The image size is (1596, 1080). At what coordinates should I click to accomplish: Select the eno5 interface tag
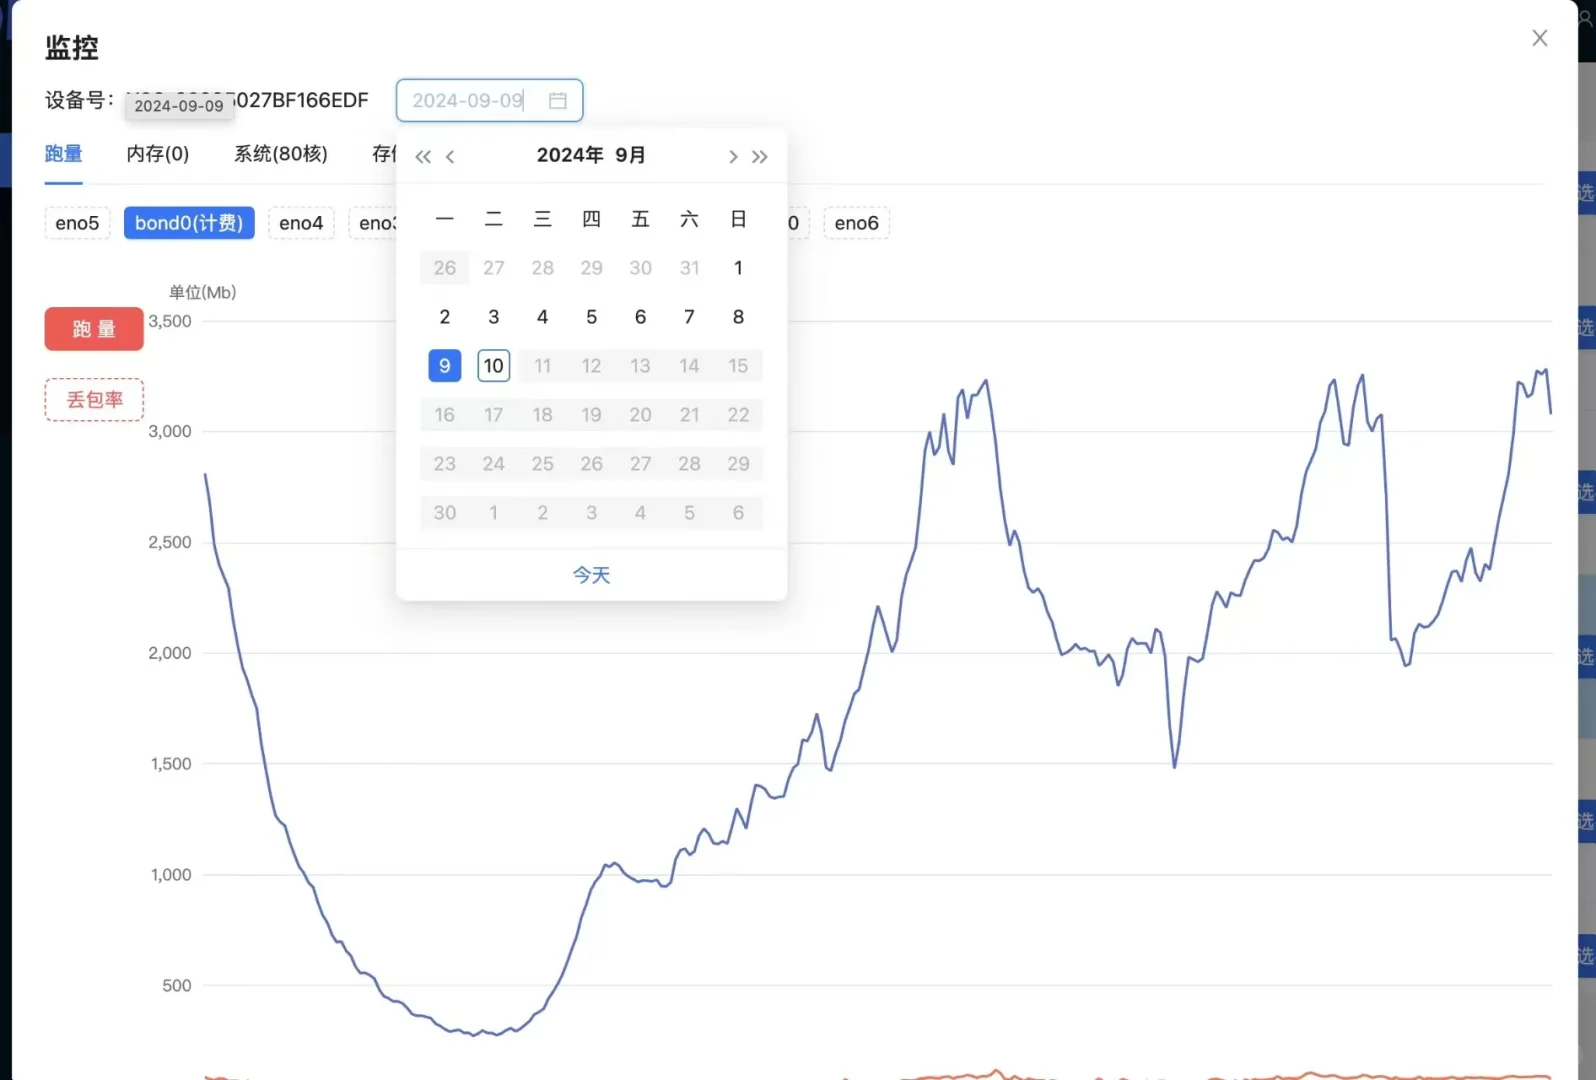click(77, 223)
